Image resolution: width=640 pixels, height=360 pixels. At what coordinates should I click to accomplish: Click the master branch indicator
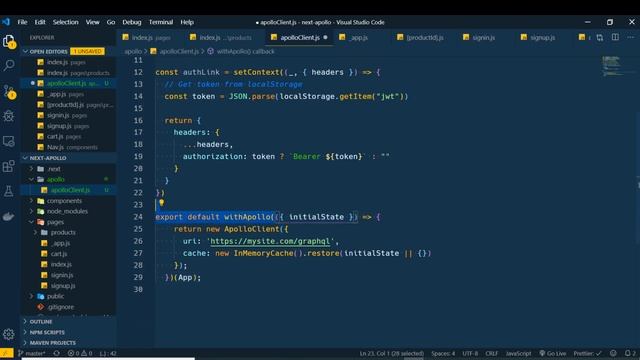coord(32,353)
